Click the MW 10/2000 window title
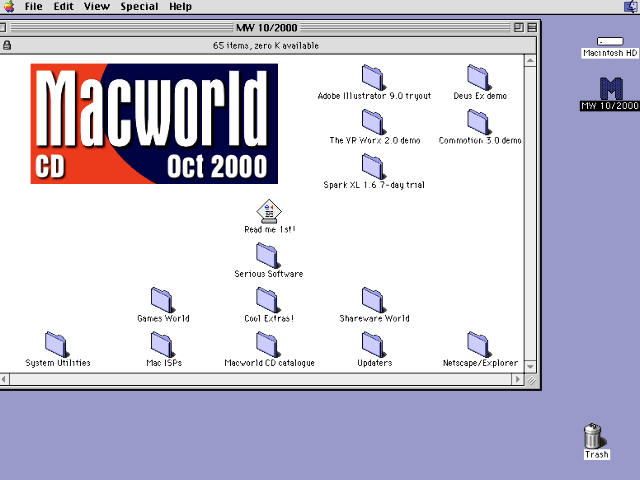The height and width of the screenshot is (480, 640). 267,28
